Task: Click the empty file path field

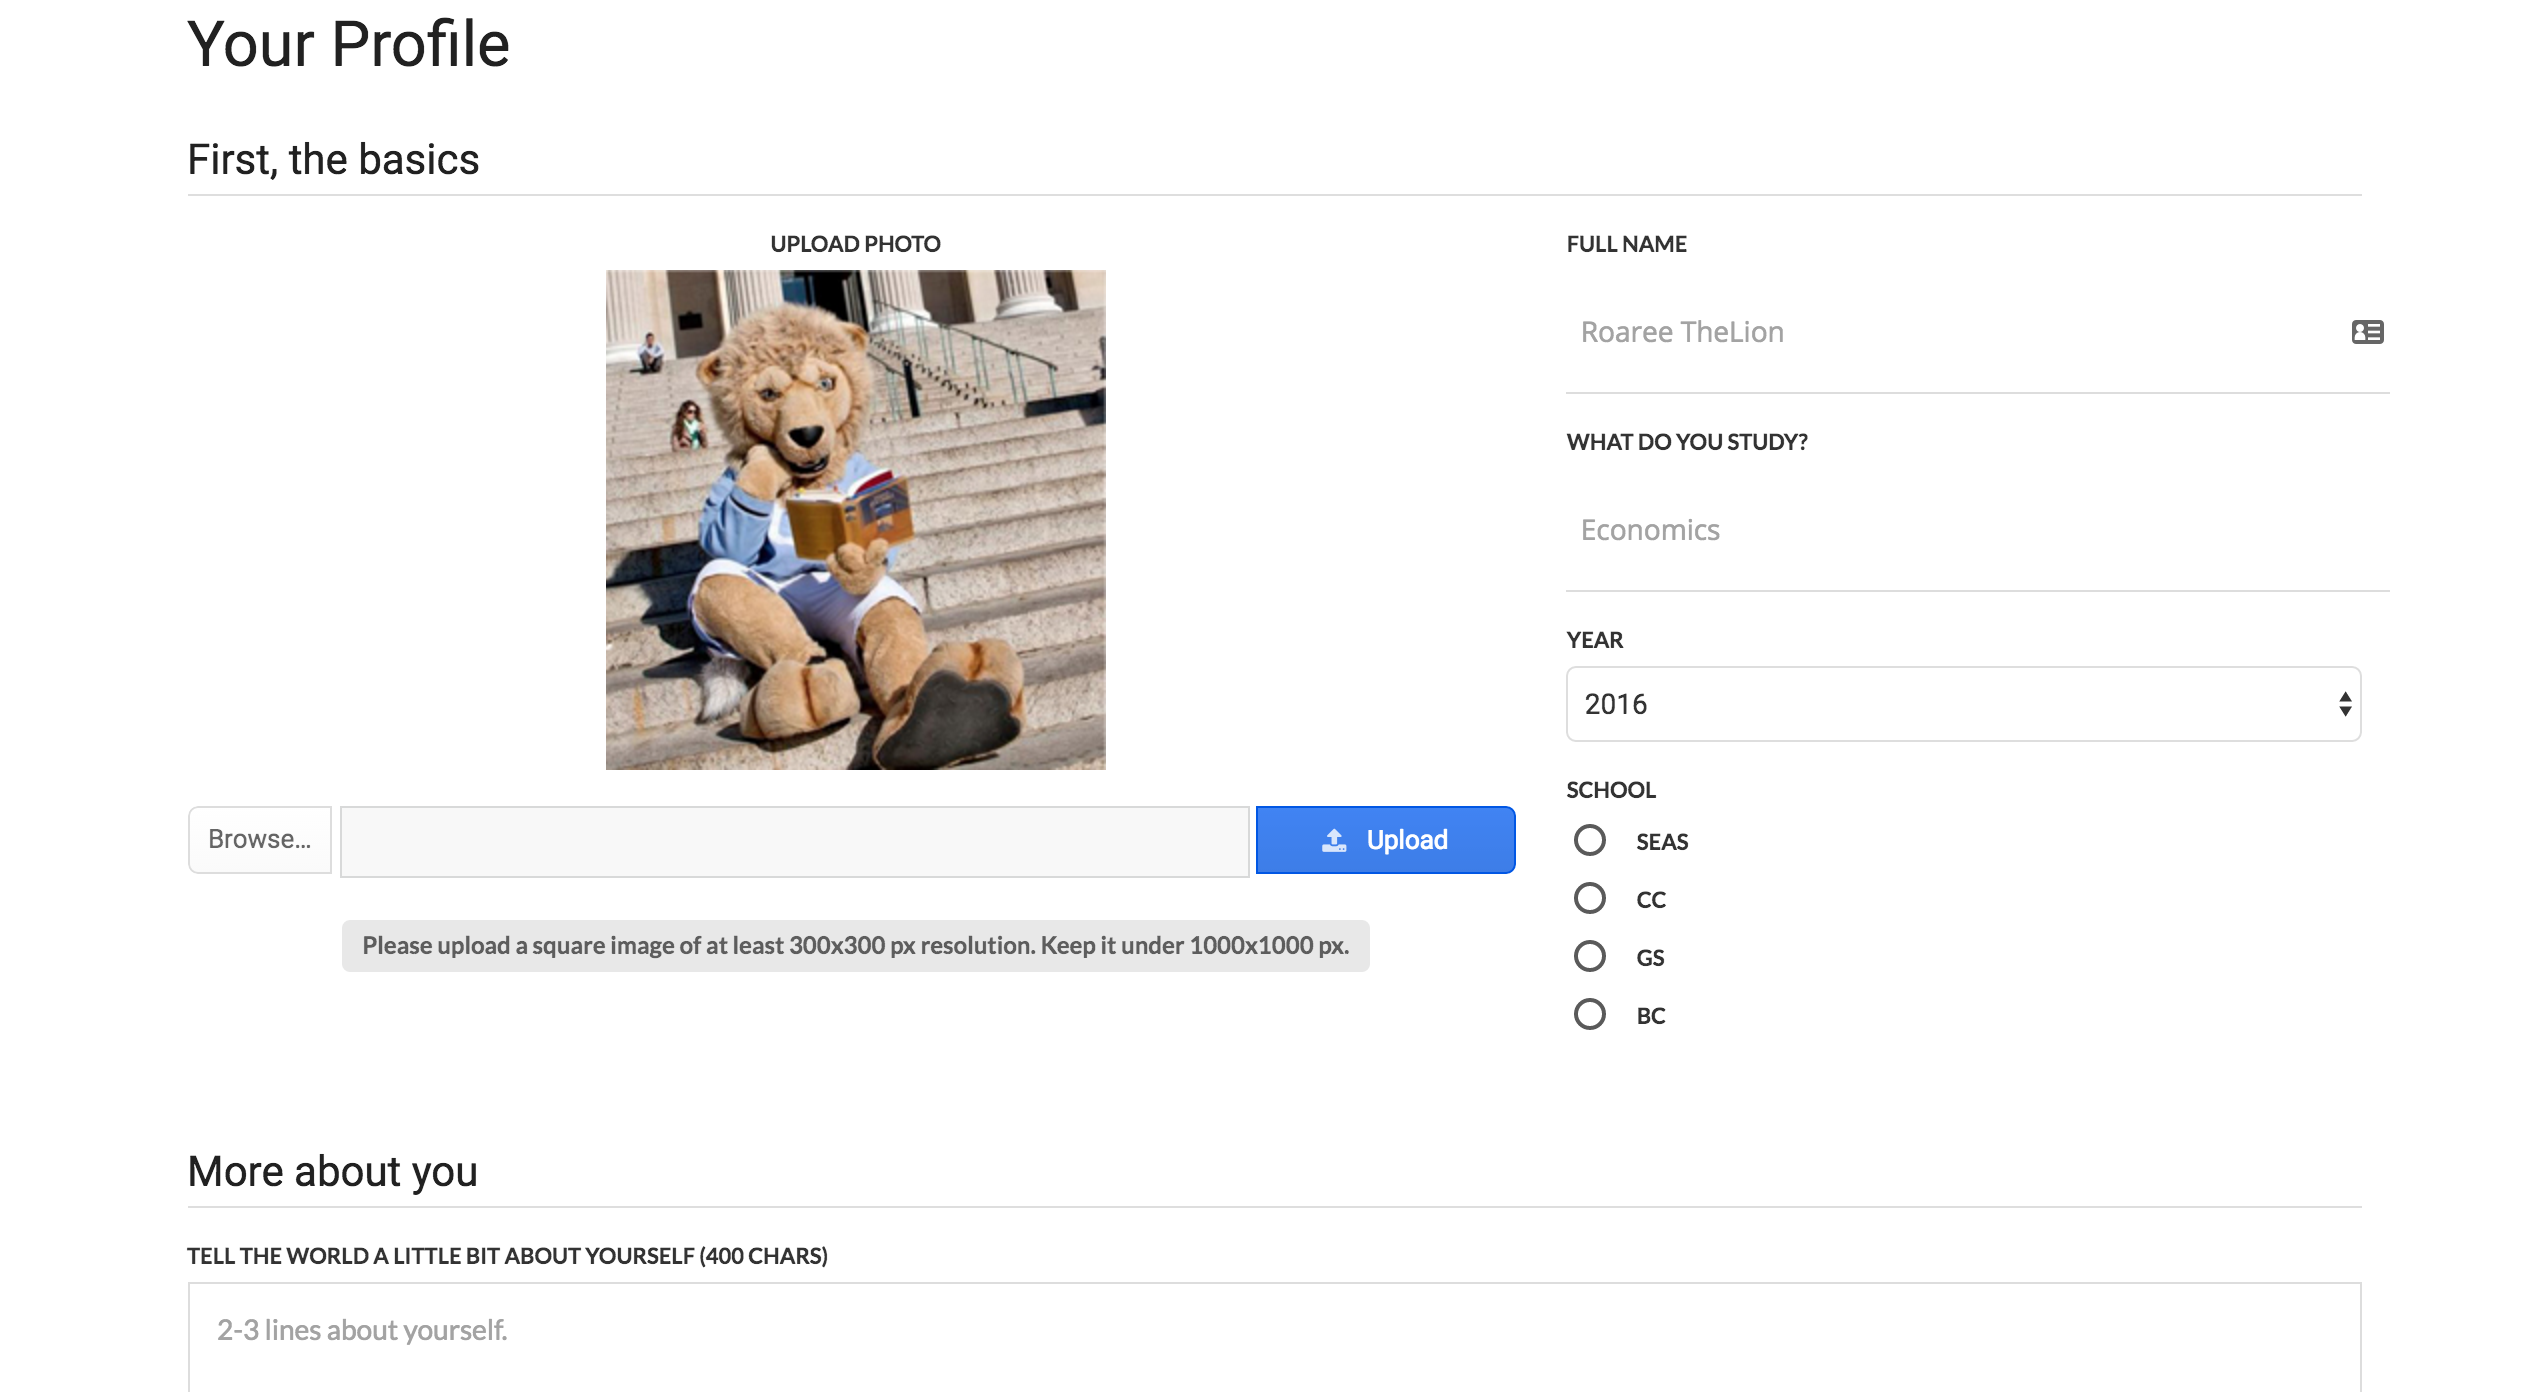Action: click(794, 841)
